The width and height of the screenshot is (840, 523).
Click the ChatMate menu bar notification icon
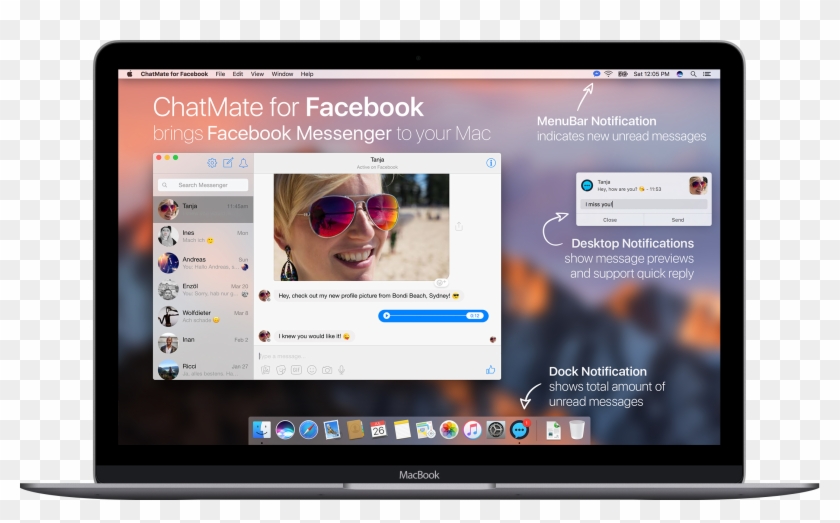pos(596,74)
